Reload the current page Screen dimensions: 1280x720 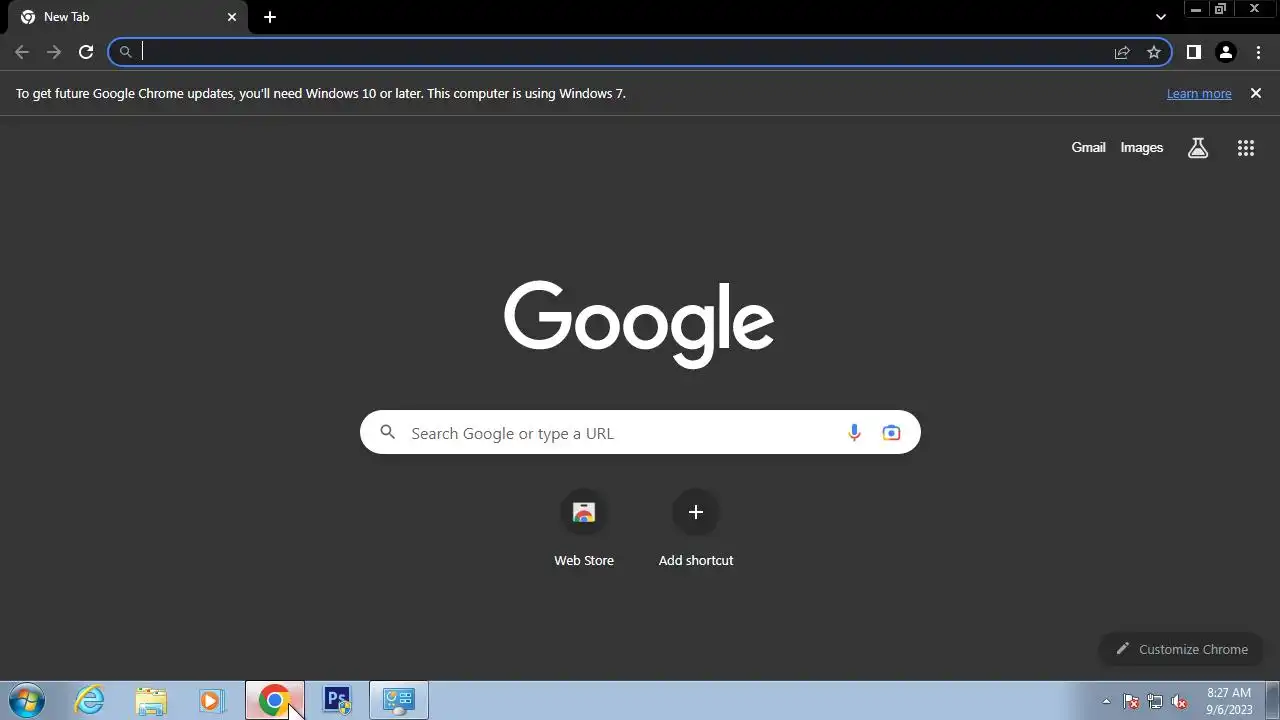(86, 52)
